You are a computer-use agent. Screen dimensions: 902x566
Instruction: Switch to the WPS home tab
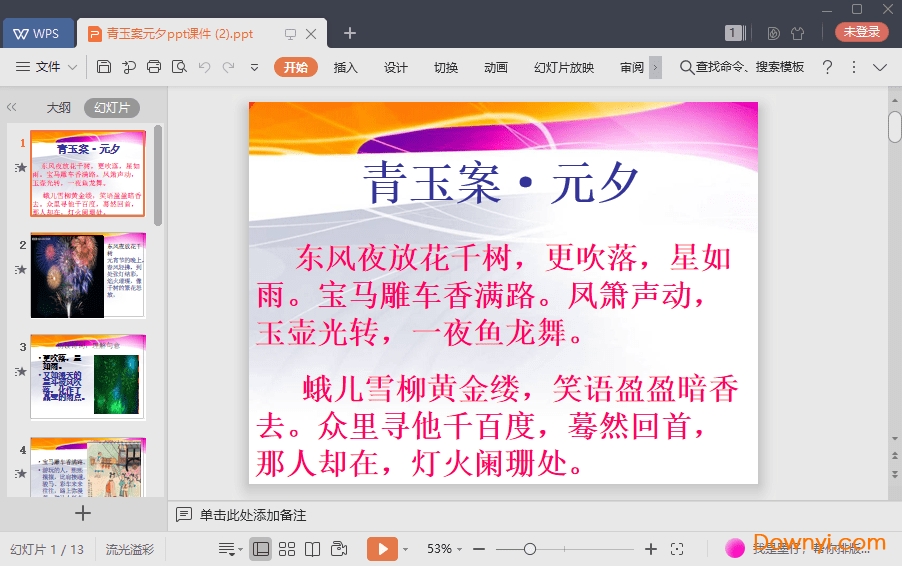(x=38, y=33)
